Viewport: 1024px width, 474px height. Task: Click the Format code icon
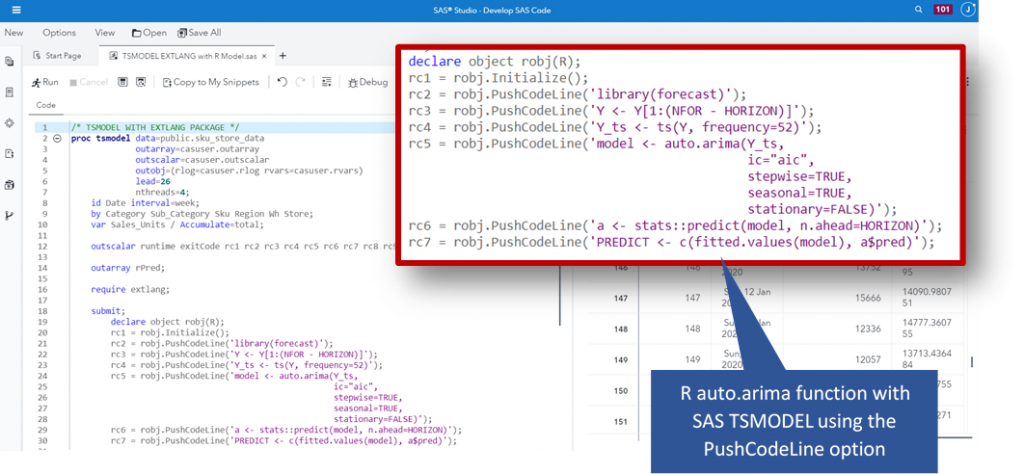click(326, 82)
